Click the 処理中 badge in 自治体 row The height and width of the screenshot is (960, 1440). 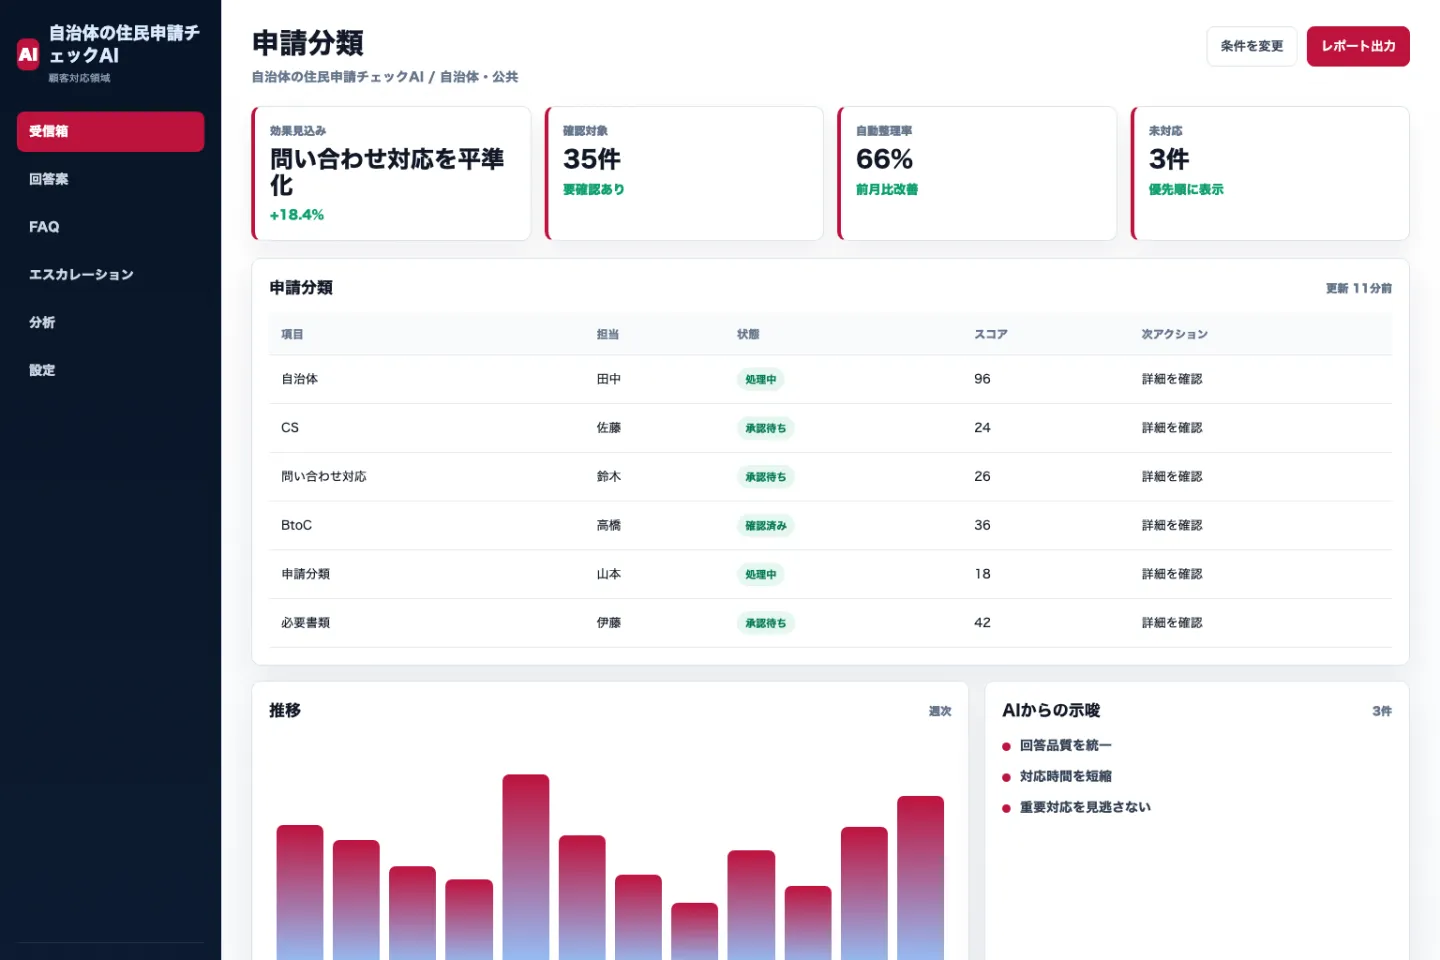(760, 380)
